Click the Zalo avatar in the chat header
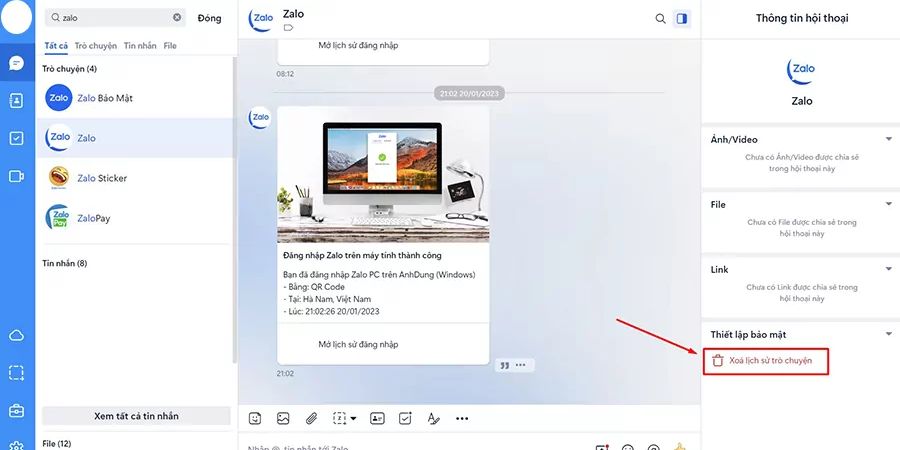The height and width of the screenshot is (450, 900). click(x=261, y=20)
